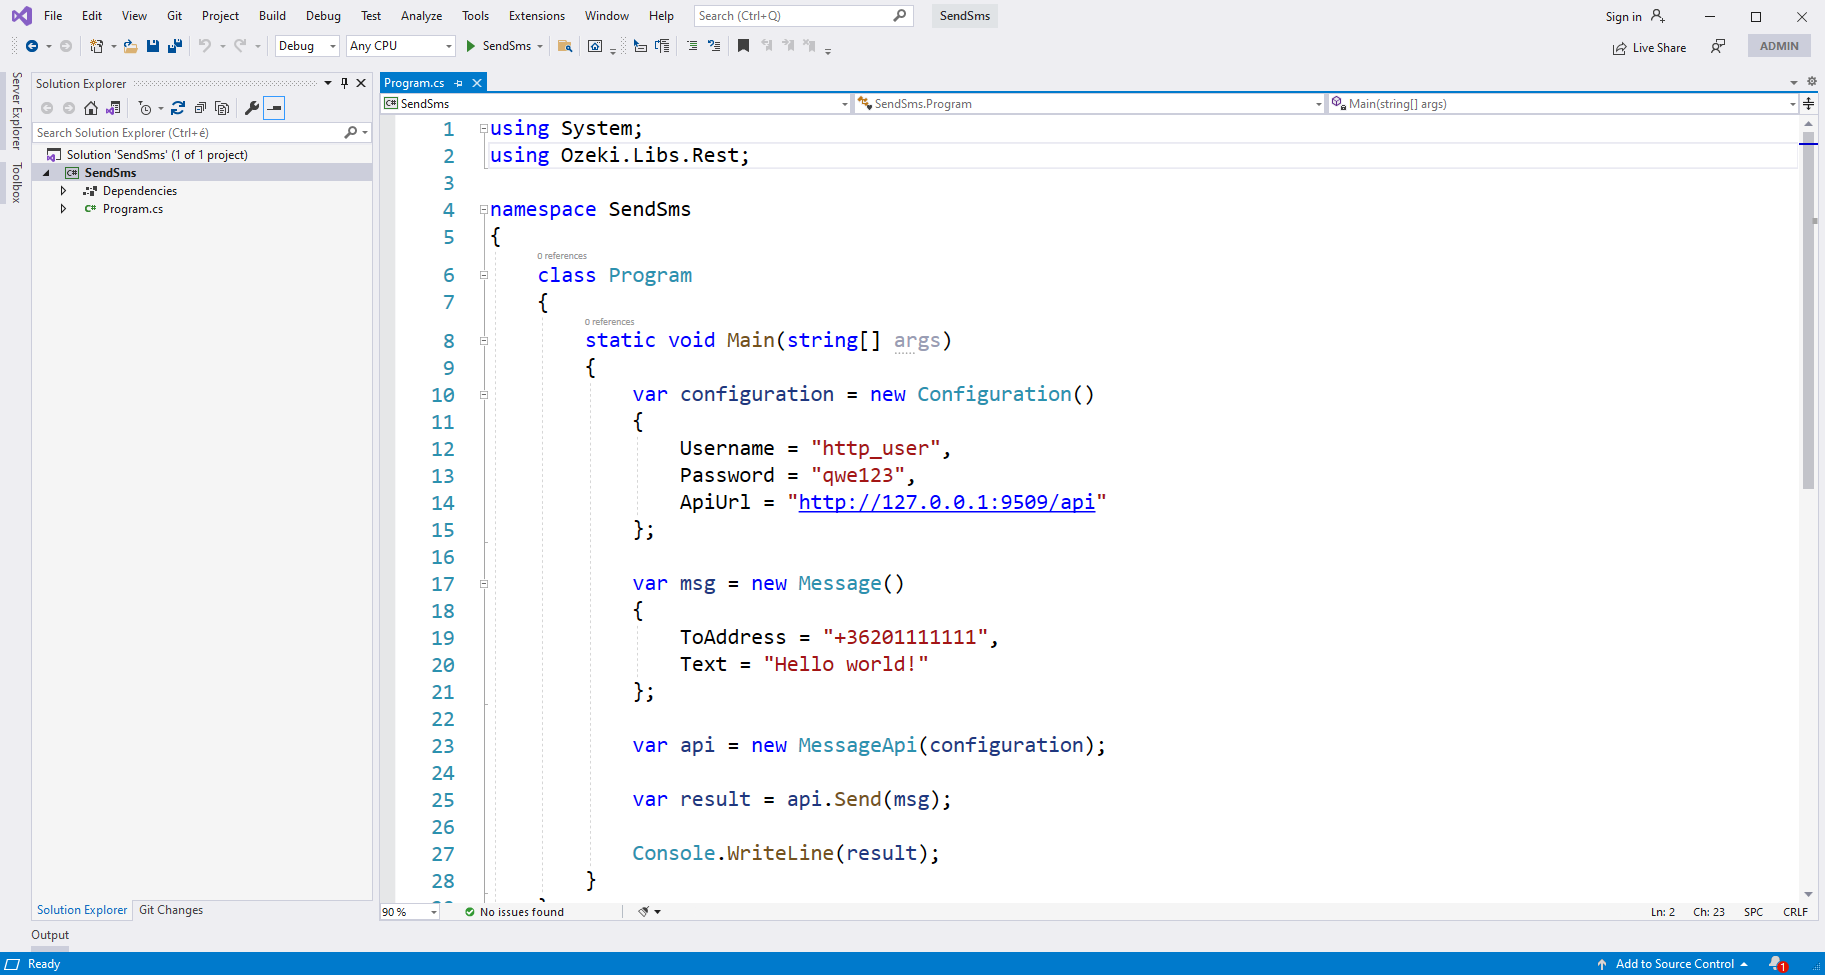
Task: Click the Live Share button
Action: point(1649,48)
